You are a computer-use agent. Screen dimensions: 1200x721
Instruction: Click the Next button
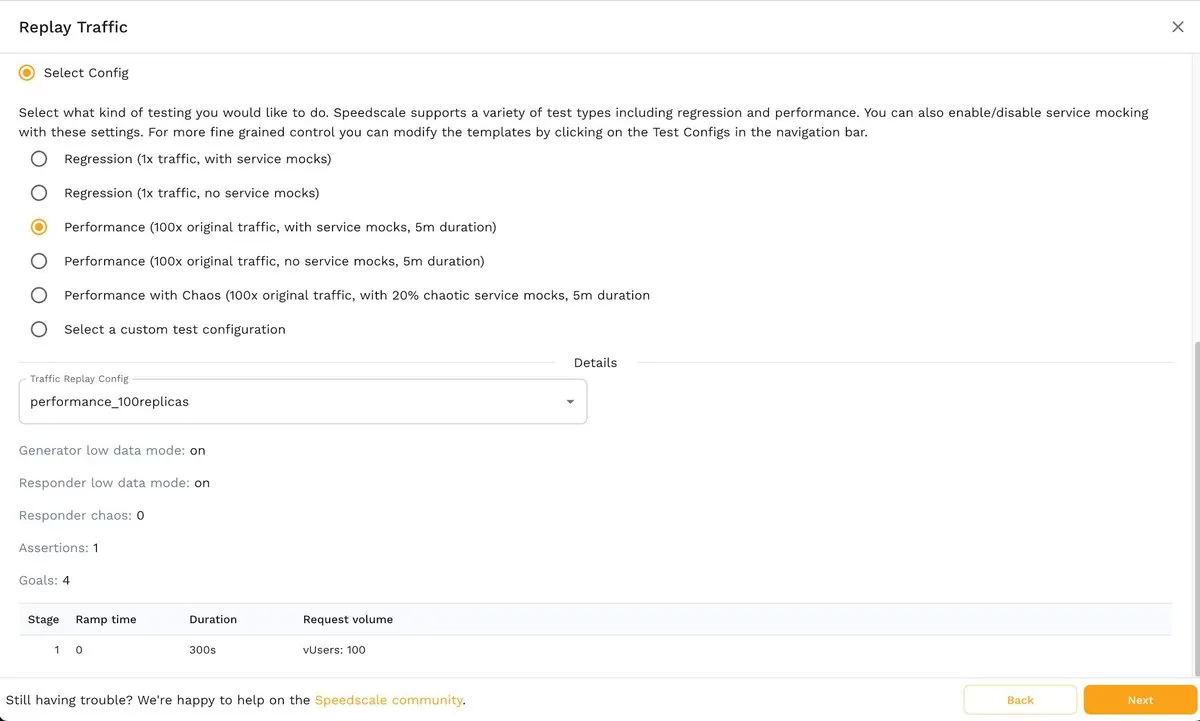pyautogui.click(x=1140, y=699)
